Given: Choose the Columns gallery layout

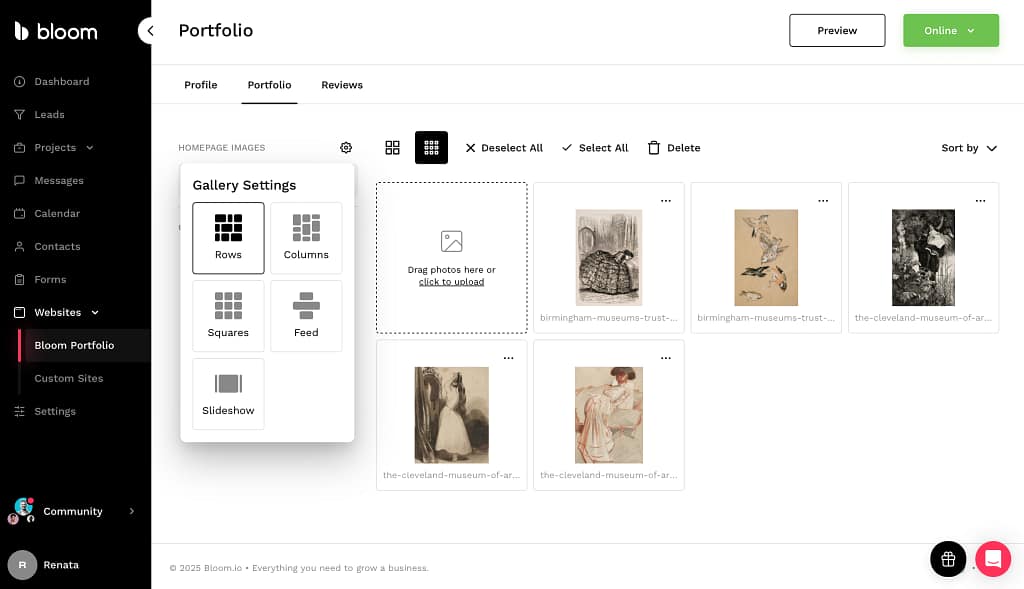Looking at the screenshot, I should tap(306, 238).
